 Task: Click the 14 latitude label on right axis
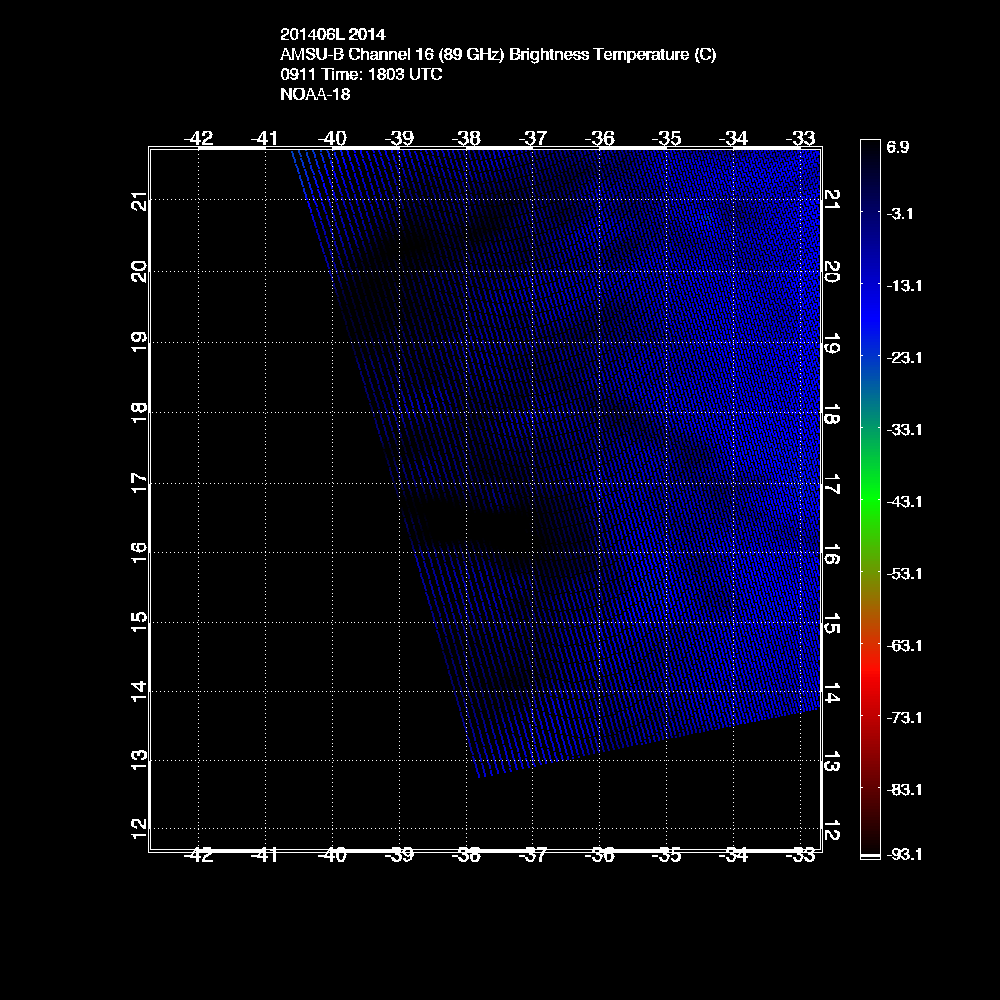point(831,693)
